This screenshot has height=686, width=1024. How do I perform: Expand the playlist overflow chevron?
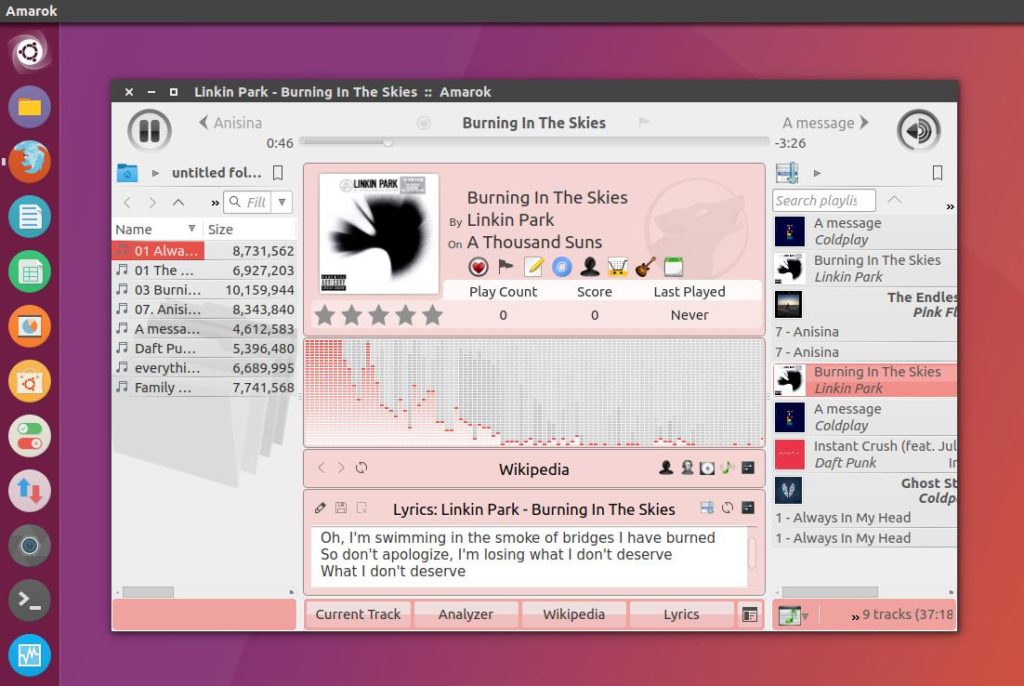948,205
